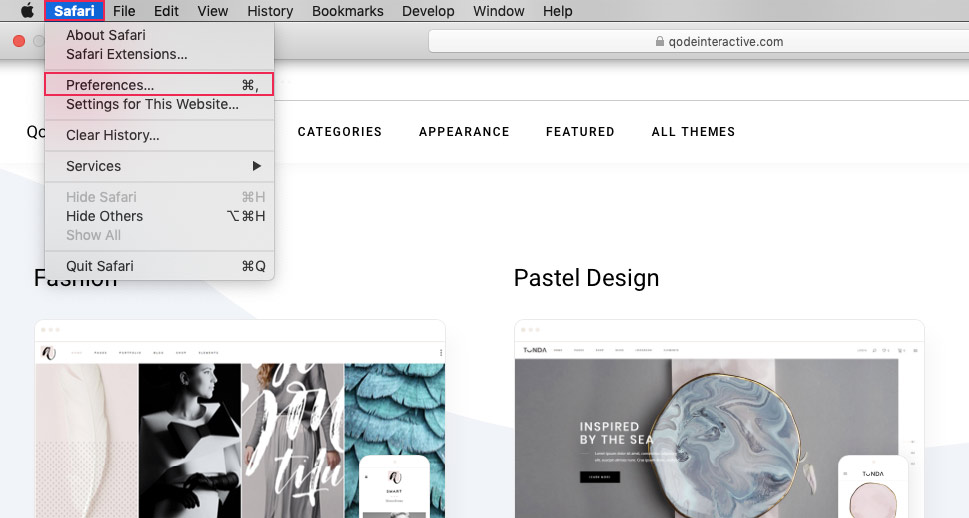969x518 pixels.
Task: Open the Edit menu
Action: pyautogui.click(x=166, y=11)
